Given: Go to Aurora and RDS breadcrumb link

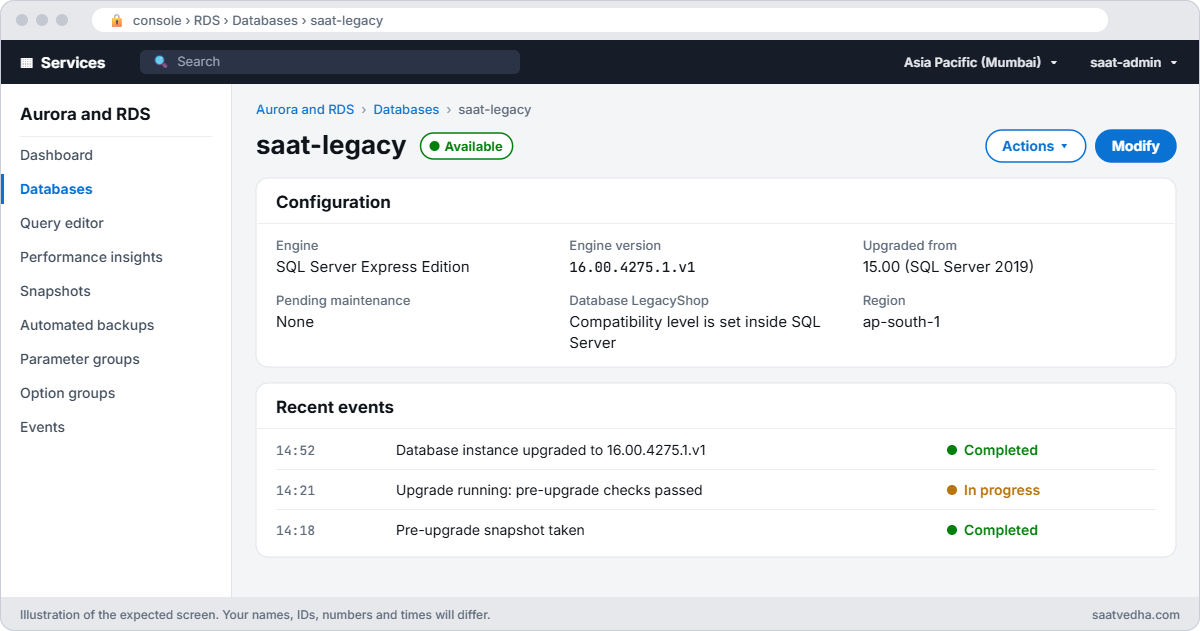Looking at the screenshot, I should [x=305, y=109].
